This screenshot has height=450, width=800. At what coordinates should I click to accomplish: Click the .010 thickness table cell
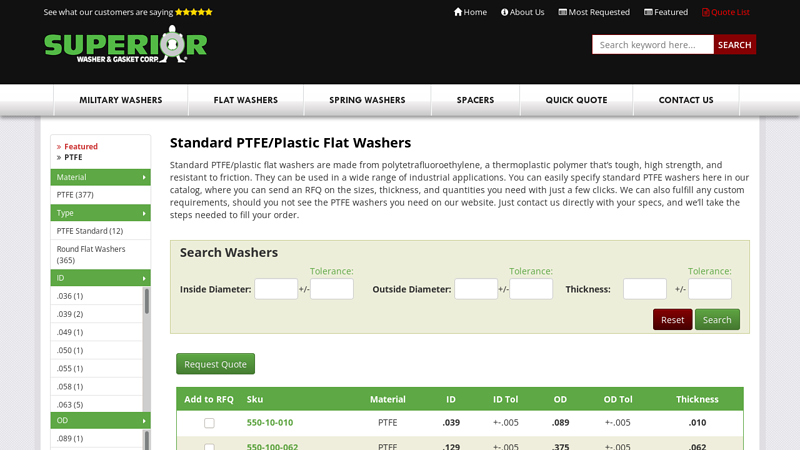[697, 422]
